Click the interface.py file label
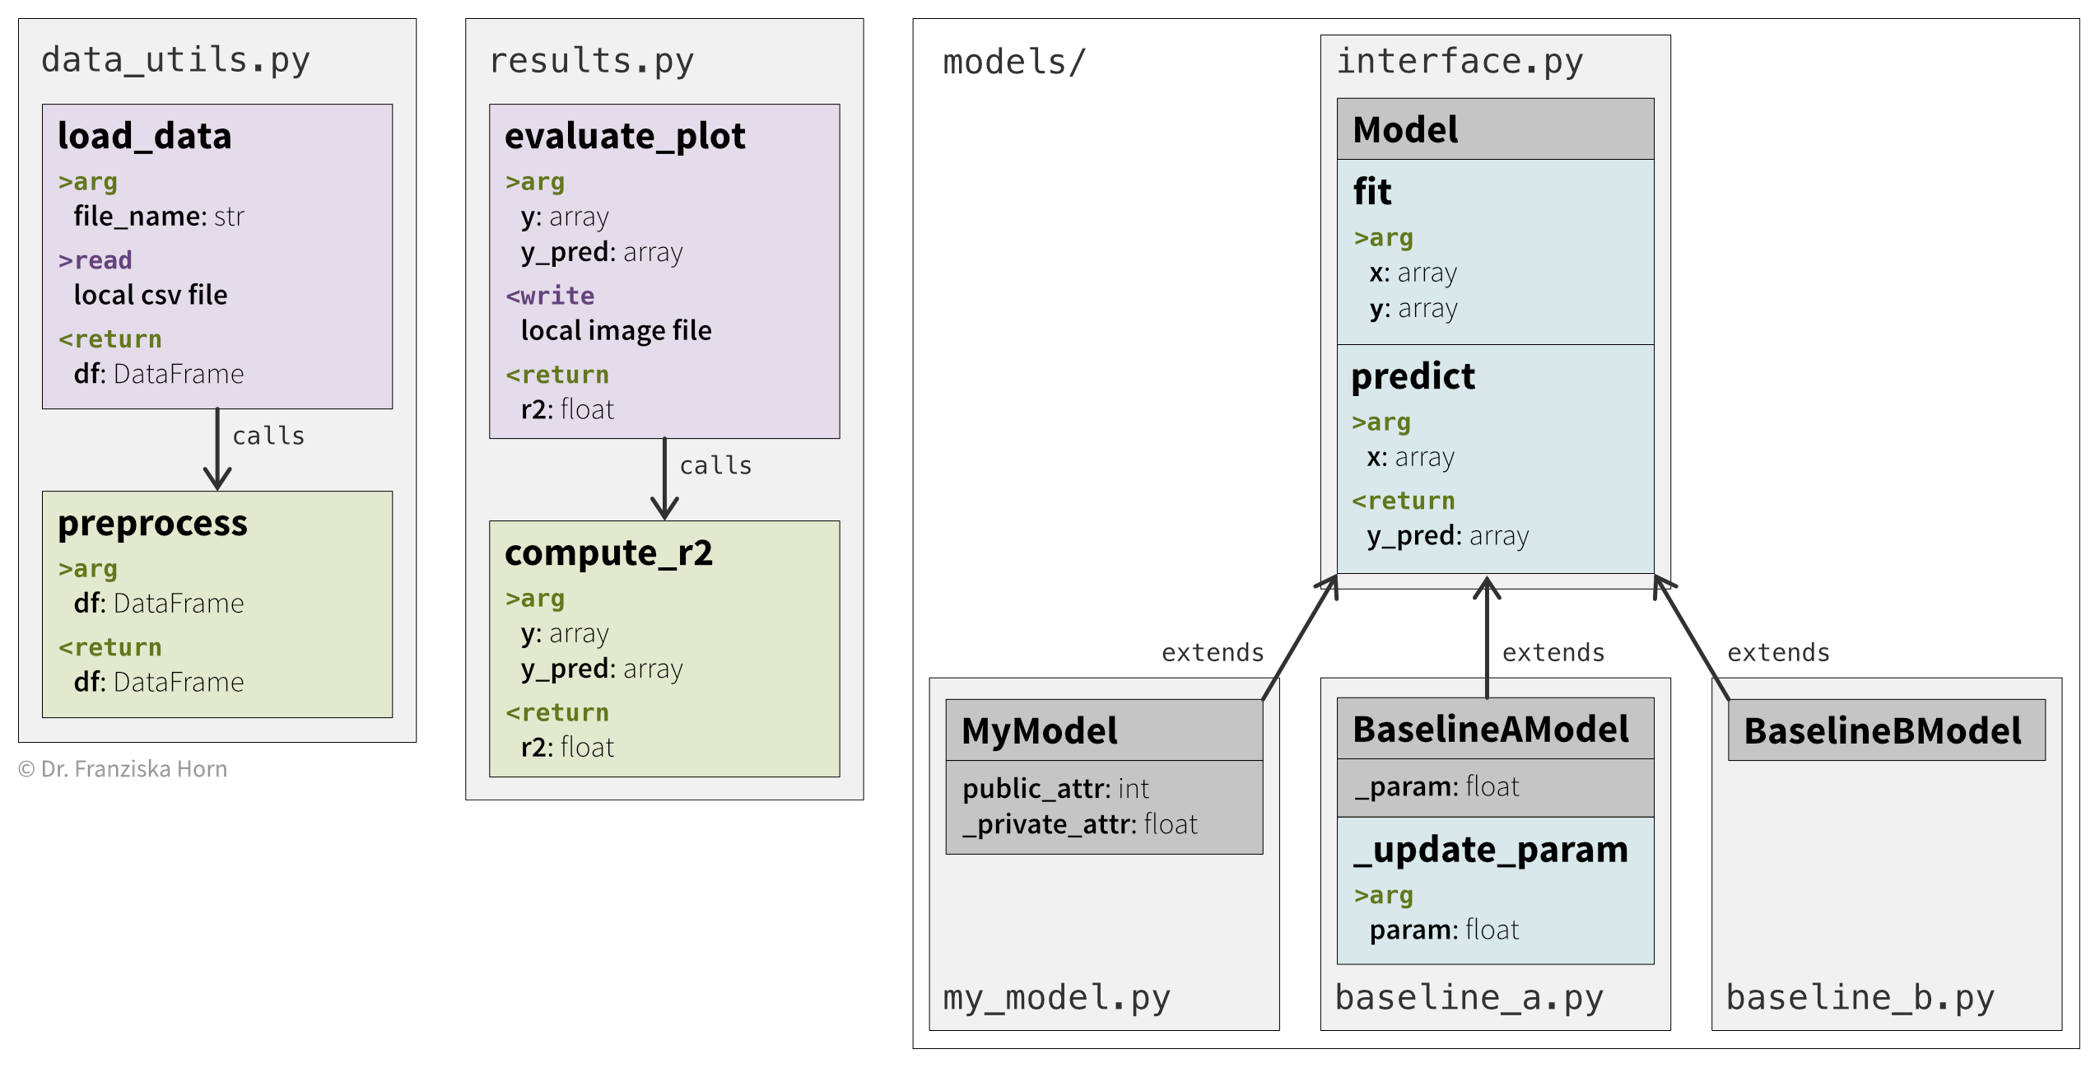 [1460, 61]
